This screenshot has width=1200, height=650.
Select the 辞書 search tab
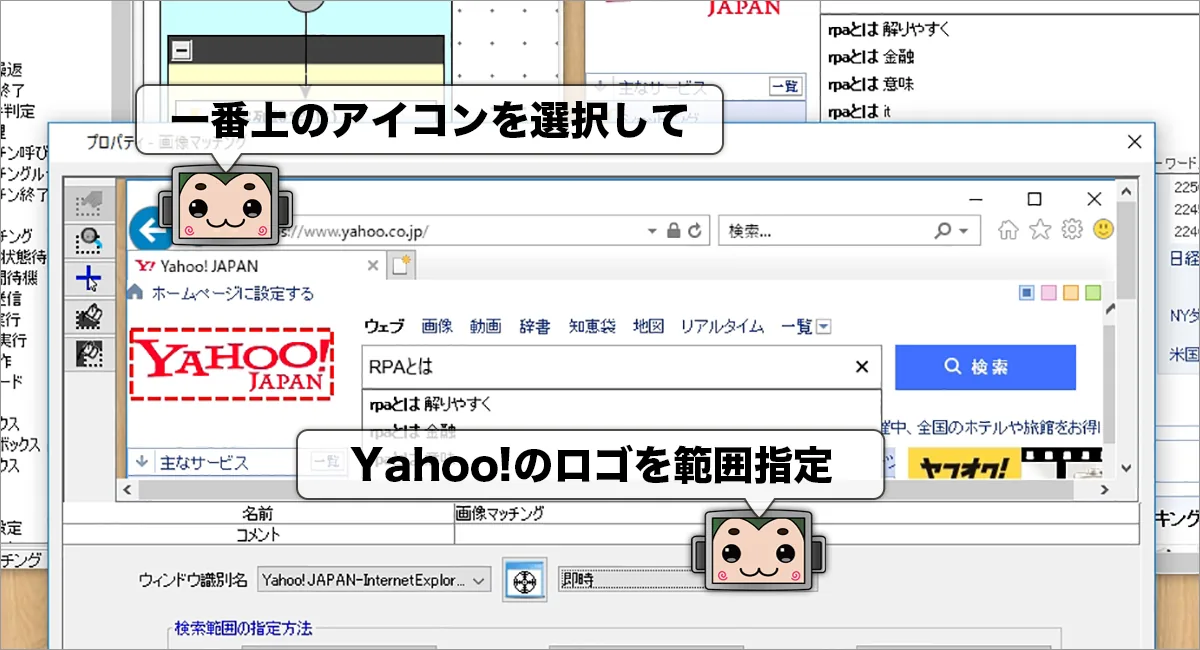(x=534, y=326)
